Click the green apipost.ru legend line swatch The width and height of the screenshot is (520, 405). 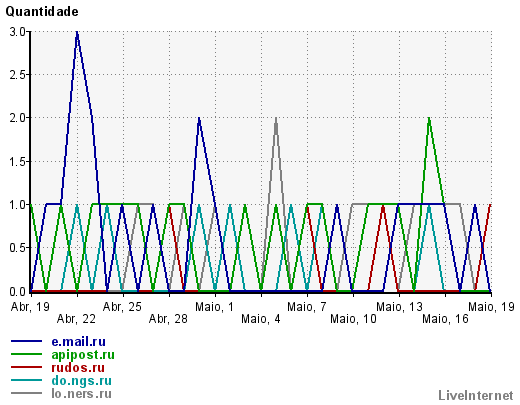(27, 354)
